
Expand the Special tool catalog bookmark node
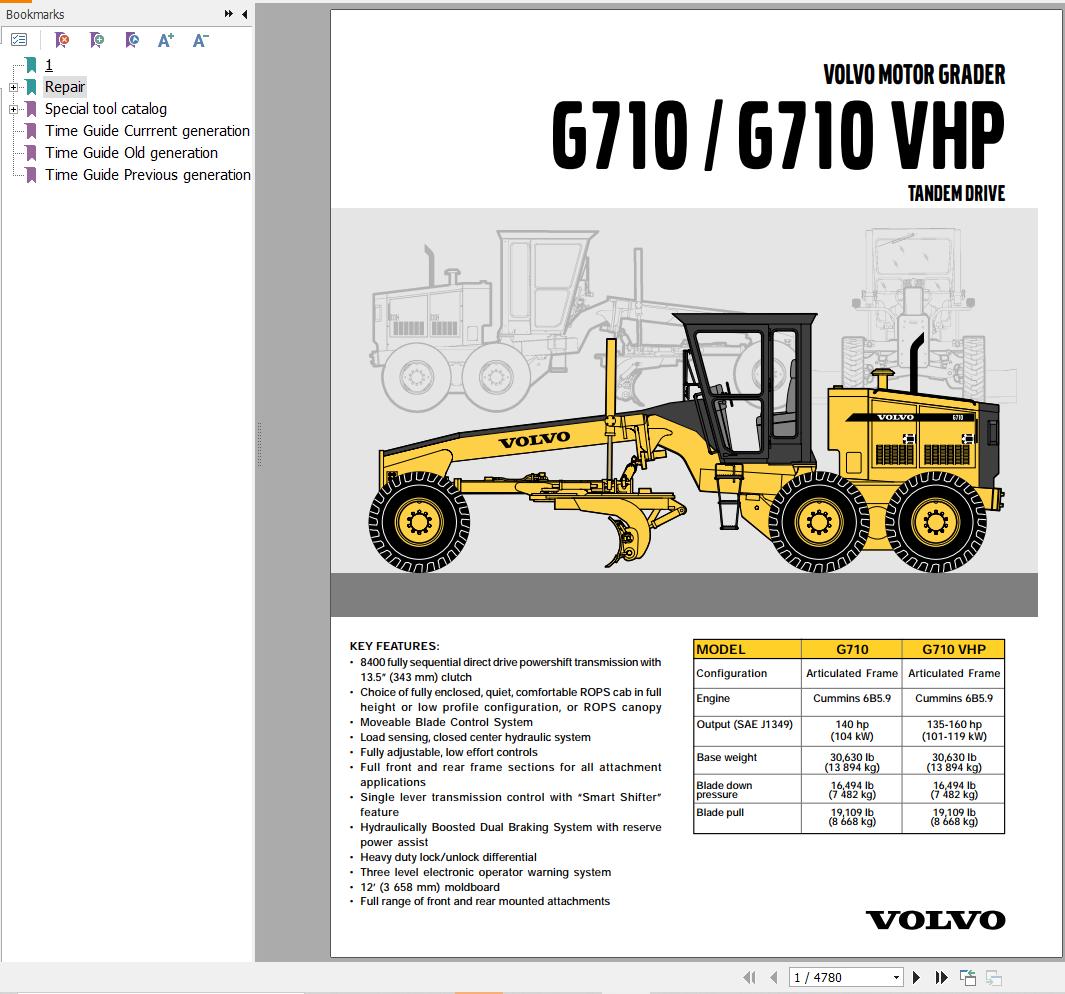[x=13, y=109]
